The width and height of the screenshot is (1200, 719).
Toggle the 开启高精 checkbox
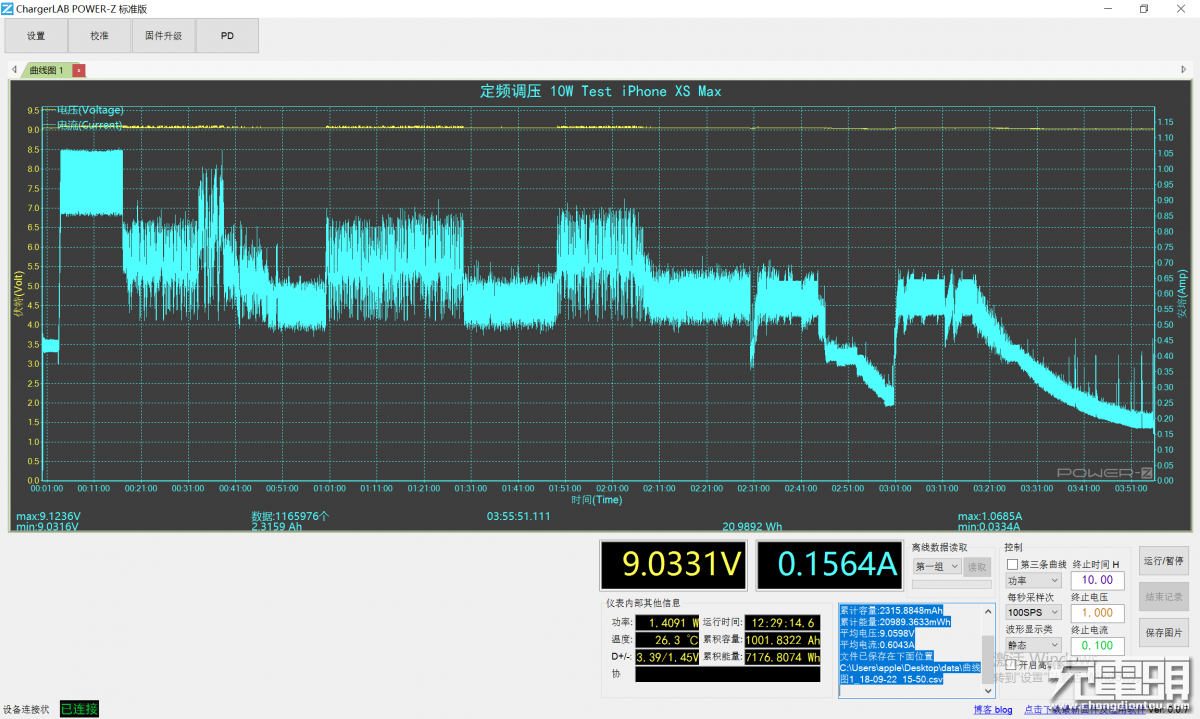coord(1012,664)
